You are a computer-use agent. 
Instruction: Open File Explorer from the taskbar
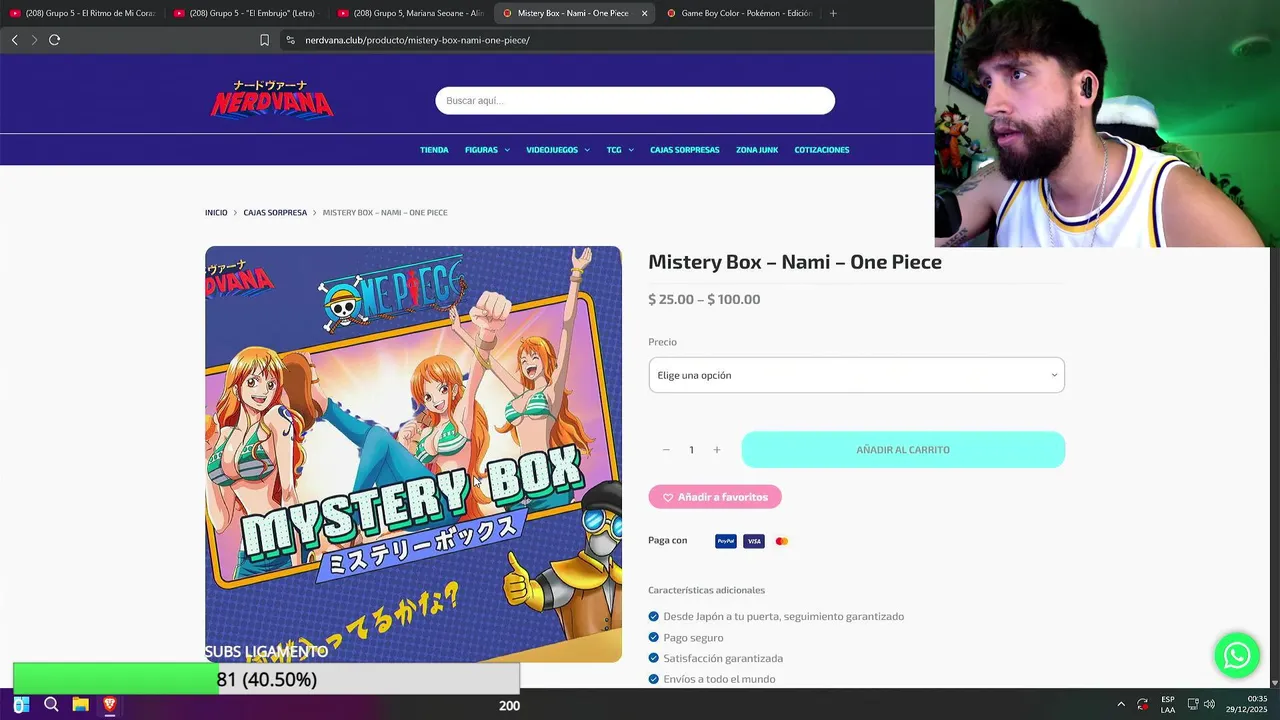coord(80,705)
